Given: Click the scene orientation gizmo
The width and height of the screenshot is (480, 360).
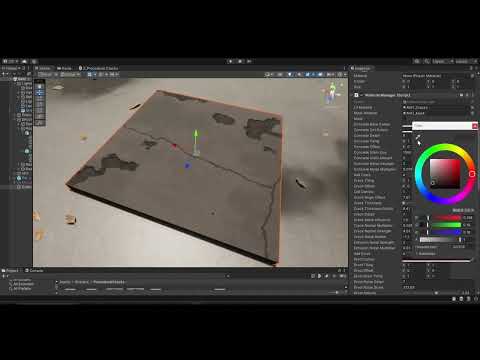Looking at the screenshot, I should (x=332, y=93).
